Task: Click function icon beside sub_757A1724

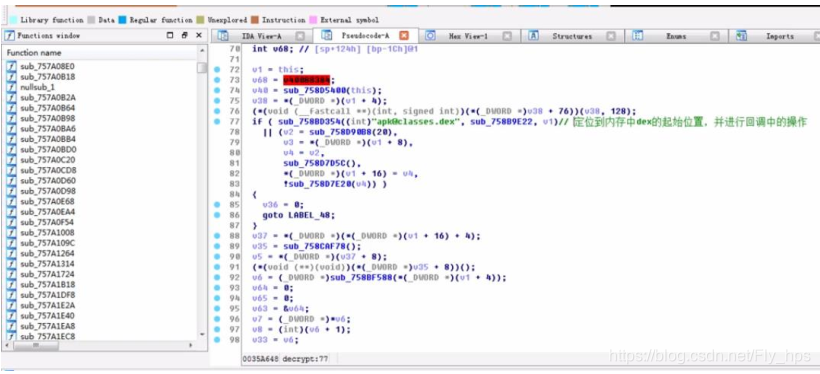Action: tap(12, 274)
